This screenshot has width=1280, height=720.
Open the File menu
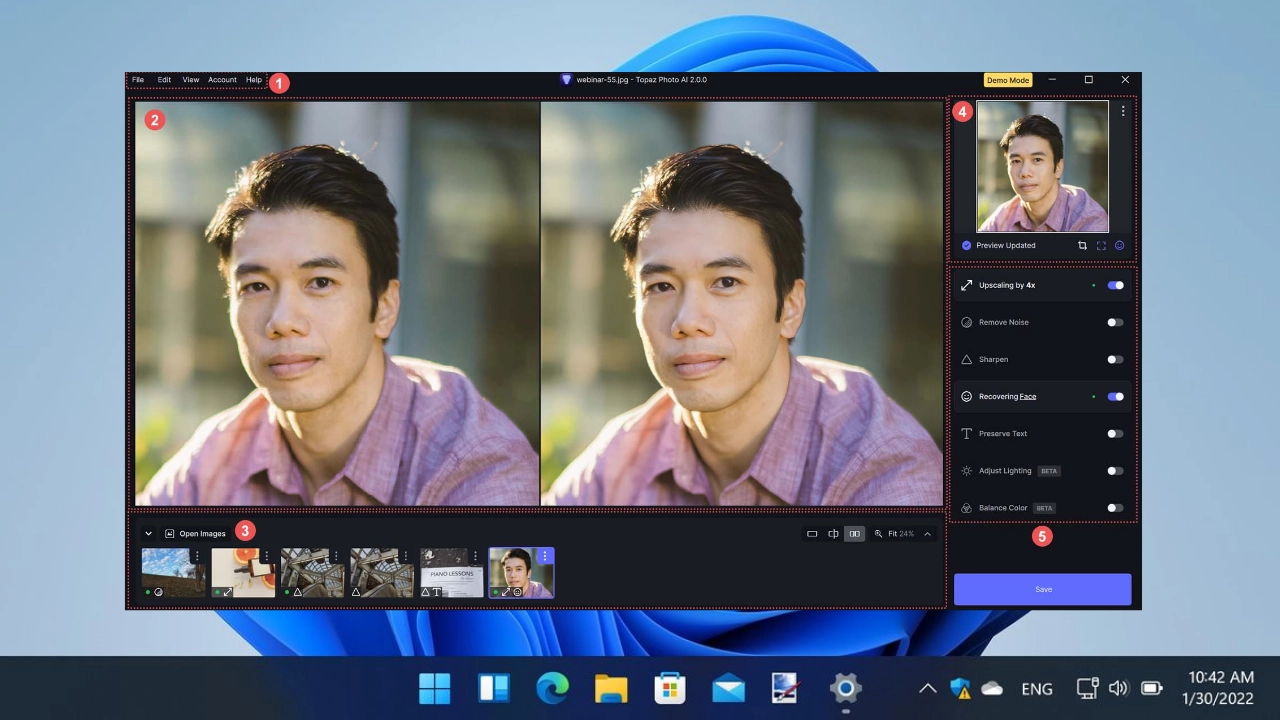(x=138, y=80)
